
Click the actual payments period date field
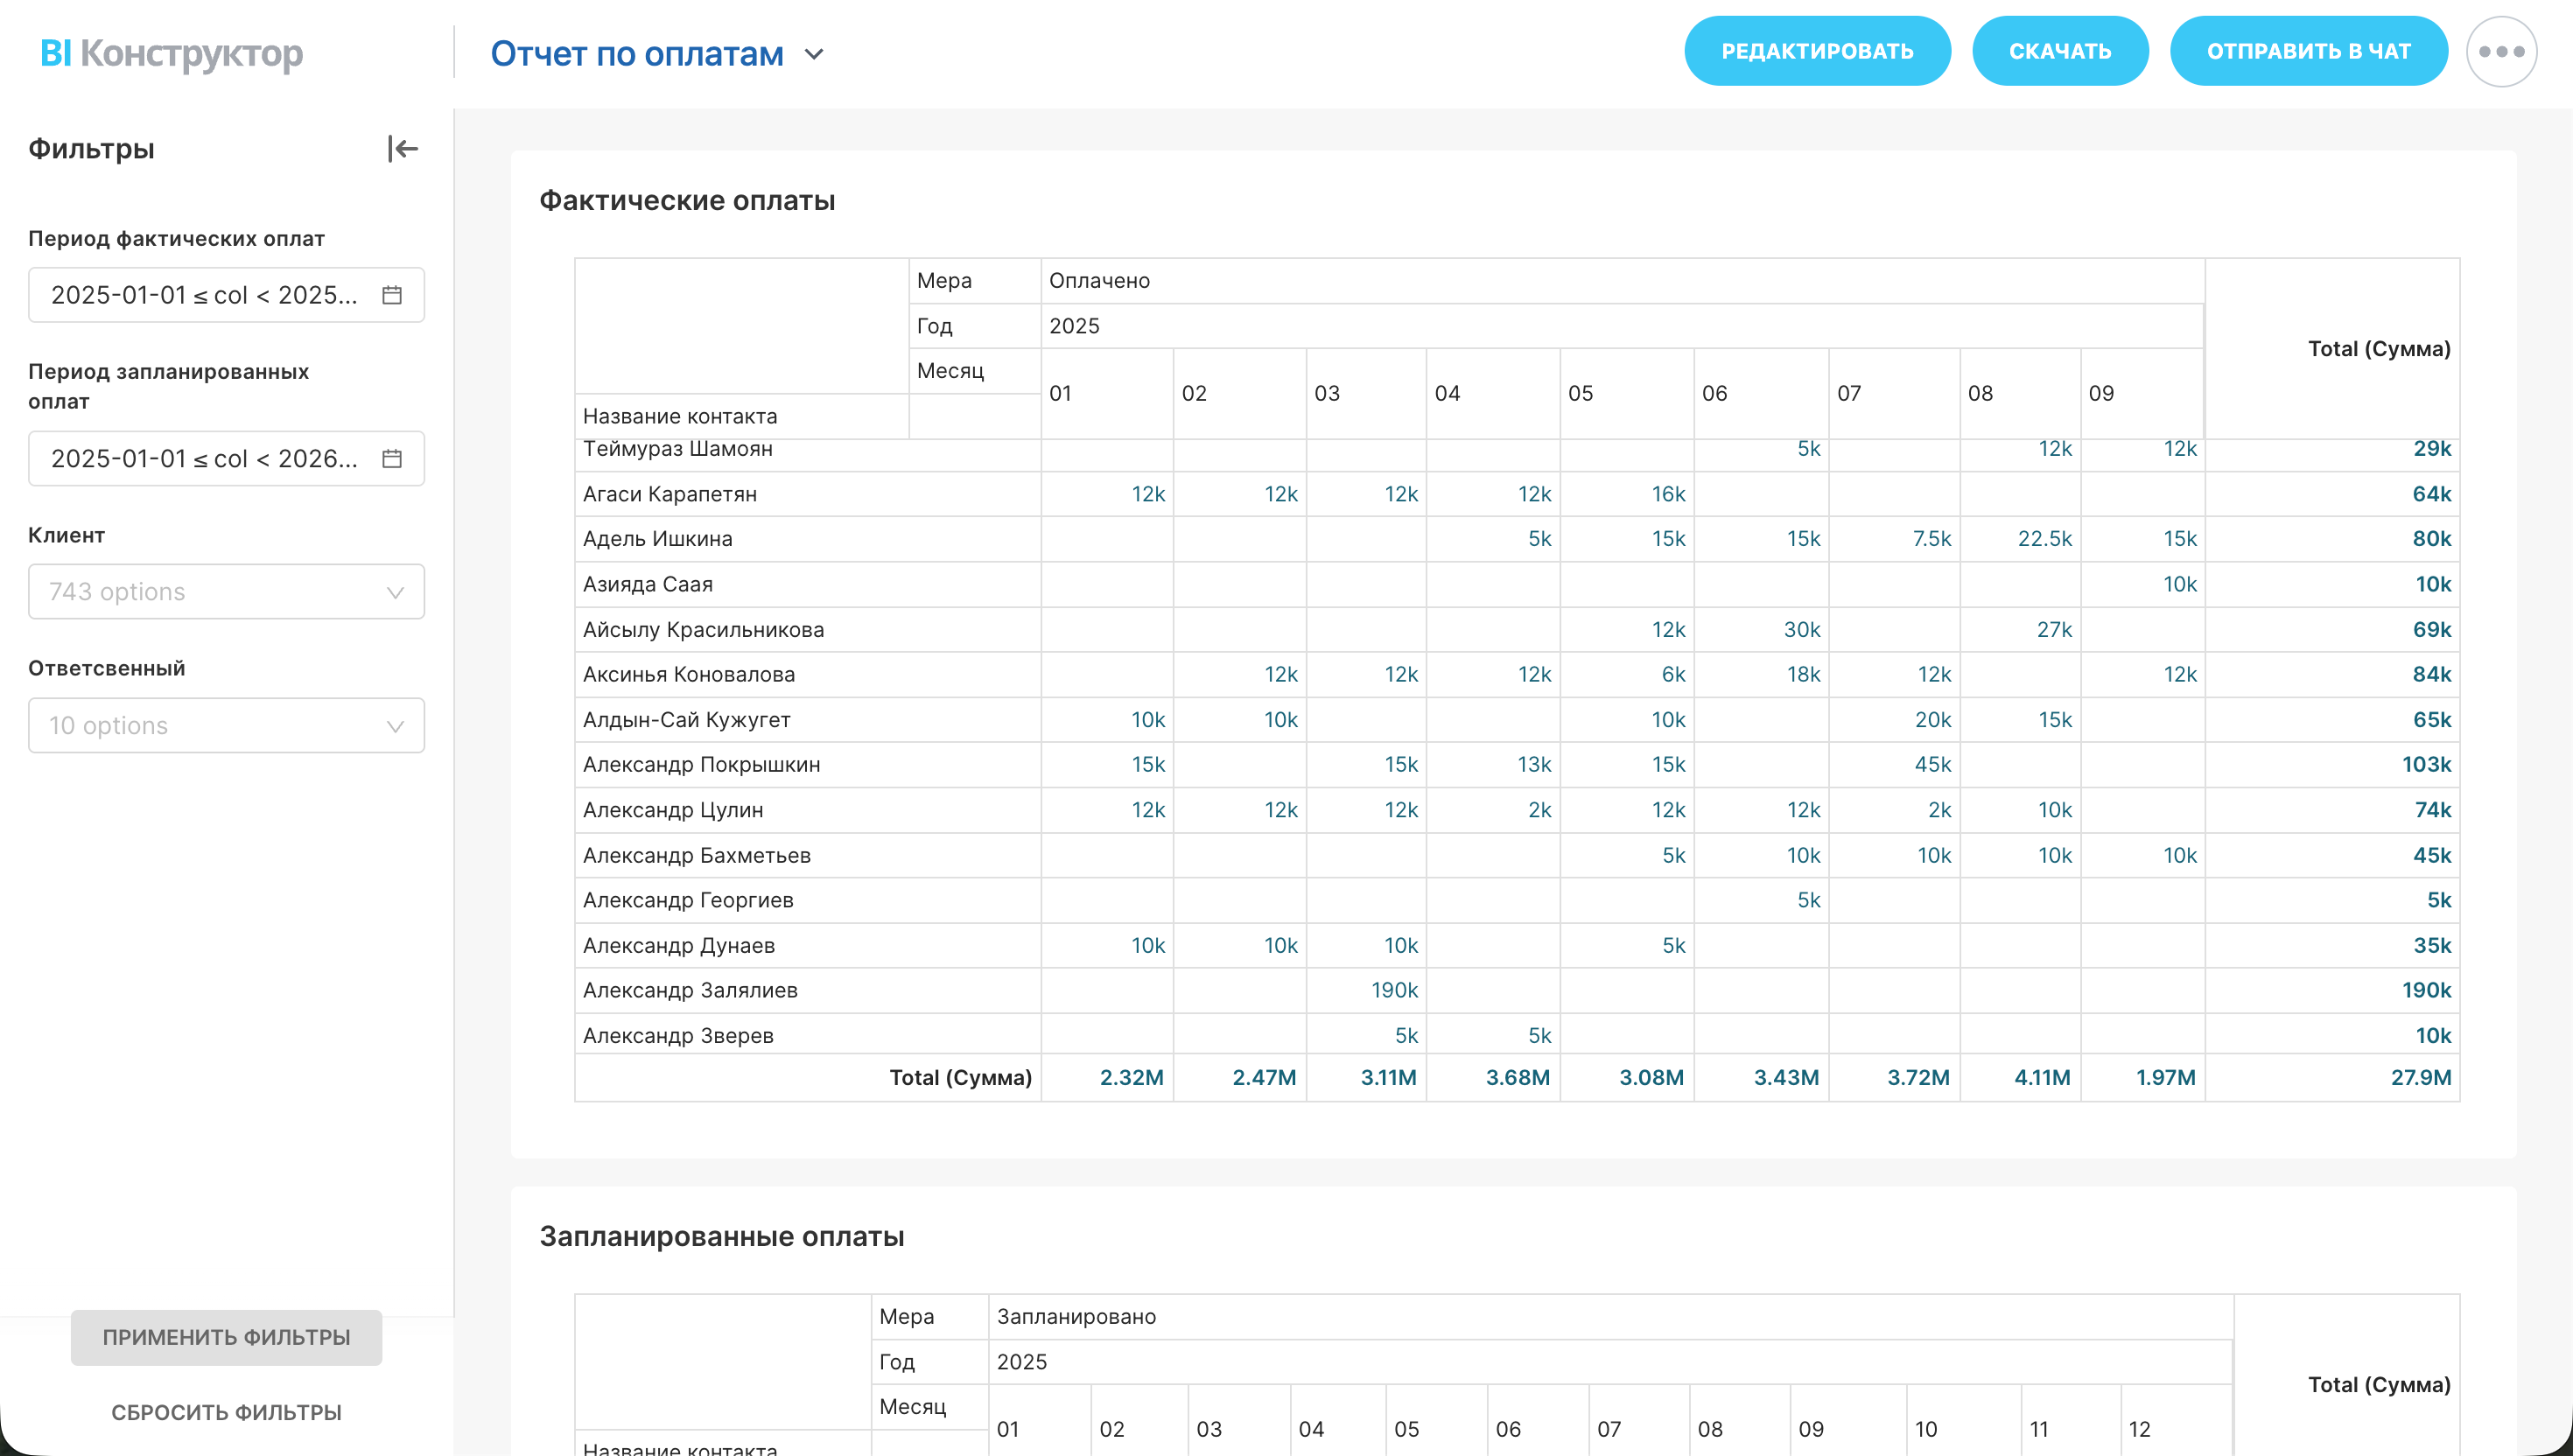tap(205, 295)
